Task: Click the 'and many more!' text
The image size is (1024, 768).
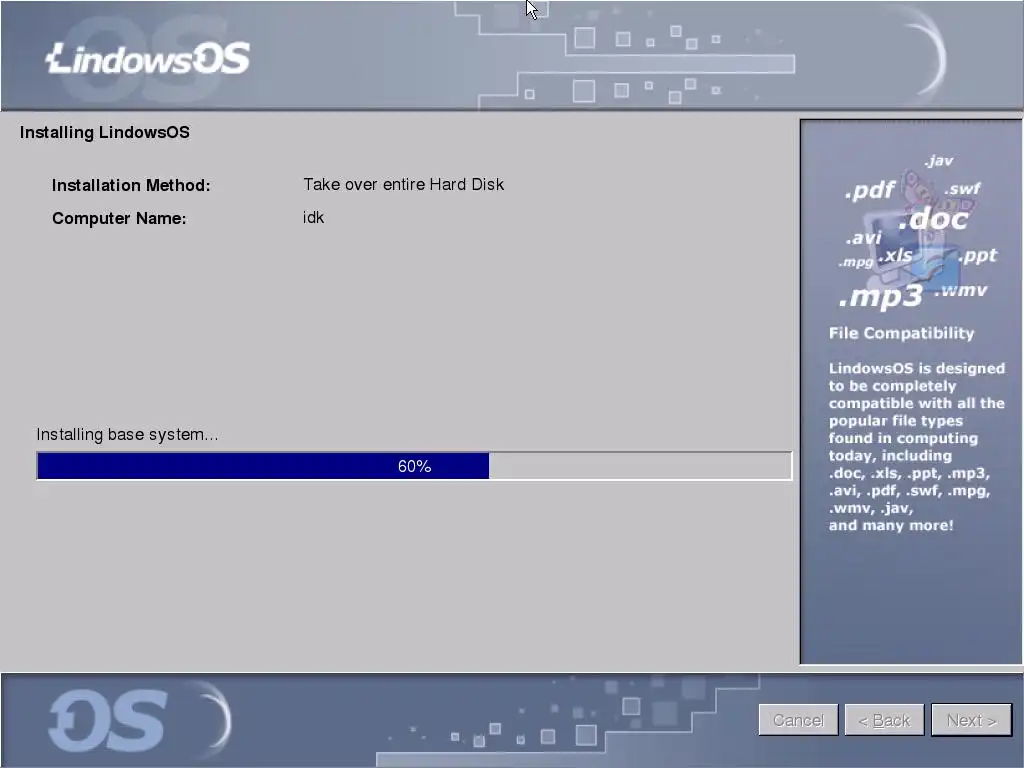Action: (x=891, y=525)
